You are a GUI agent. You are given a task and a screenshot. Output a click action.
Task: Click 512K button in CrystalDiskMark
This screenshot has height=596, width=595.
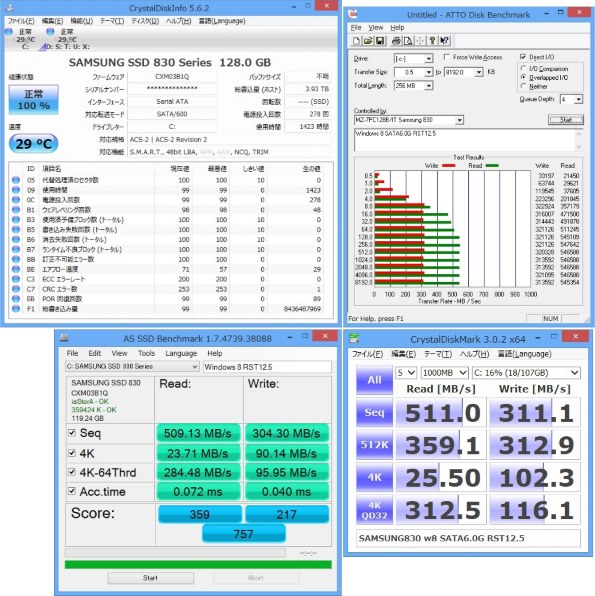pos(374,445)
